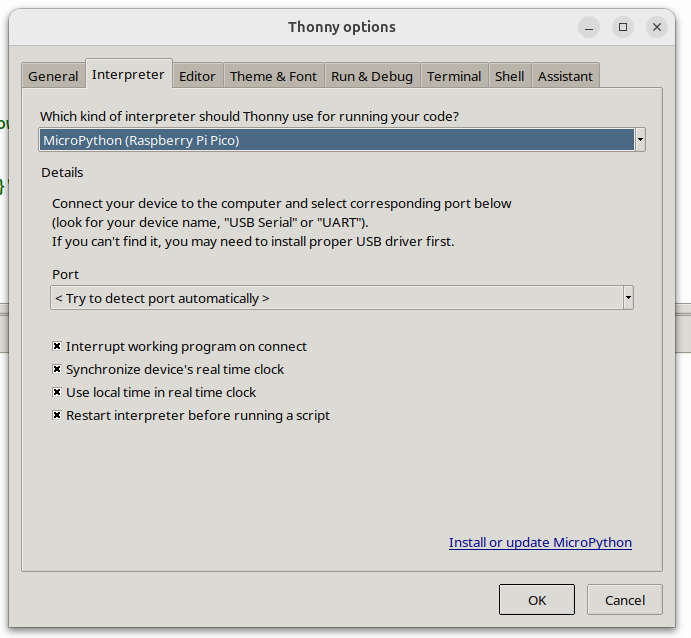
Task: Minimize the Thonny options window
Action: 589,27
